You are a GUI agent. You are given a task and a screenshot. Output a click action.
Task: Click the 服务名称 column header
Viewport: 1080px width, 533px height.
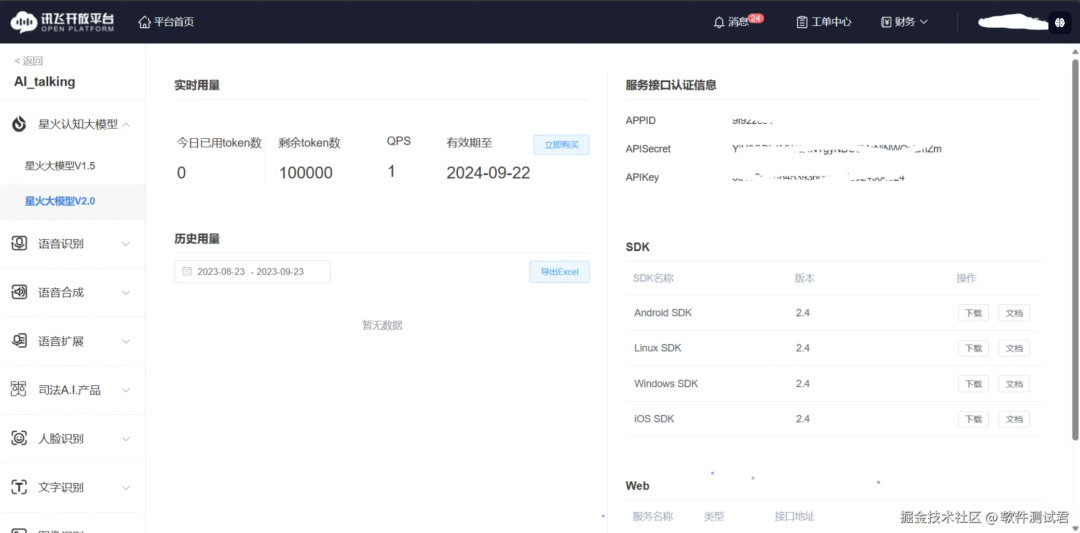(x=653, y=516)
